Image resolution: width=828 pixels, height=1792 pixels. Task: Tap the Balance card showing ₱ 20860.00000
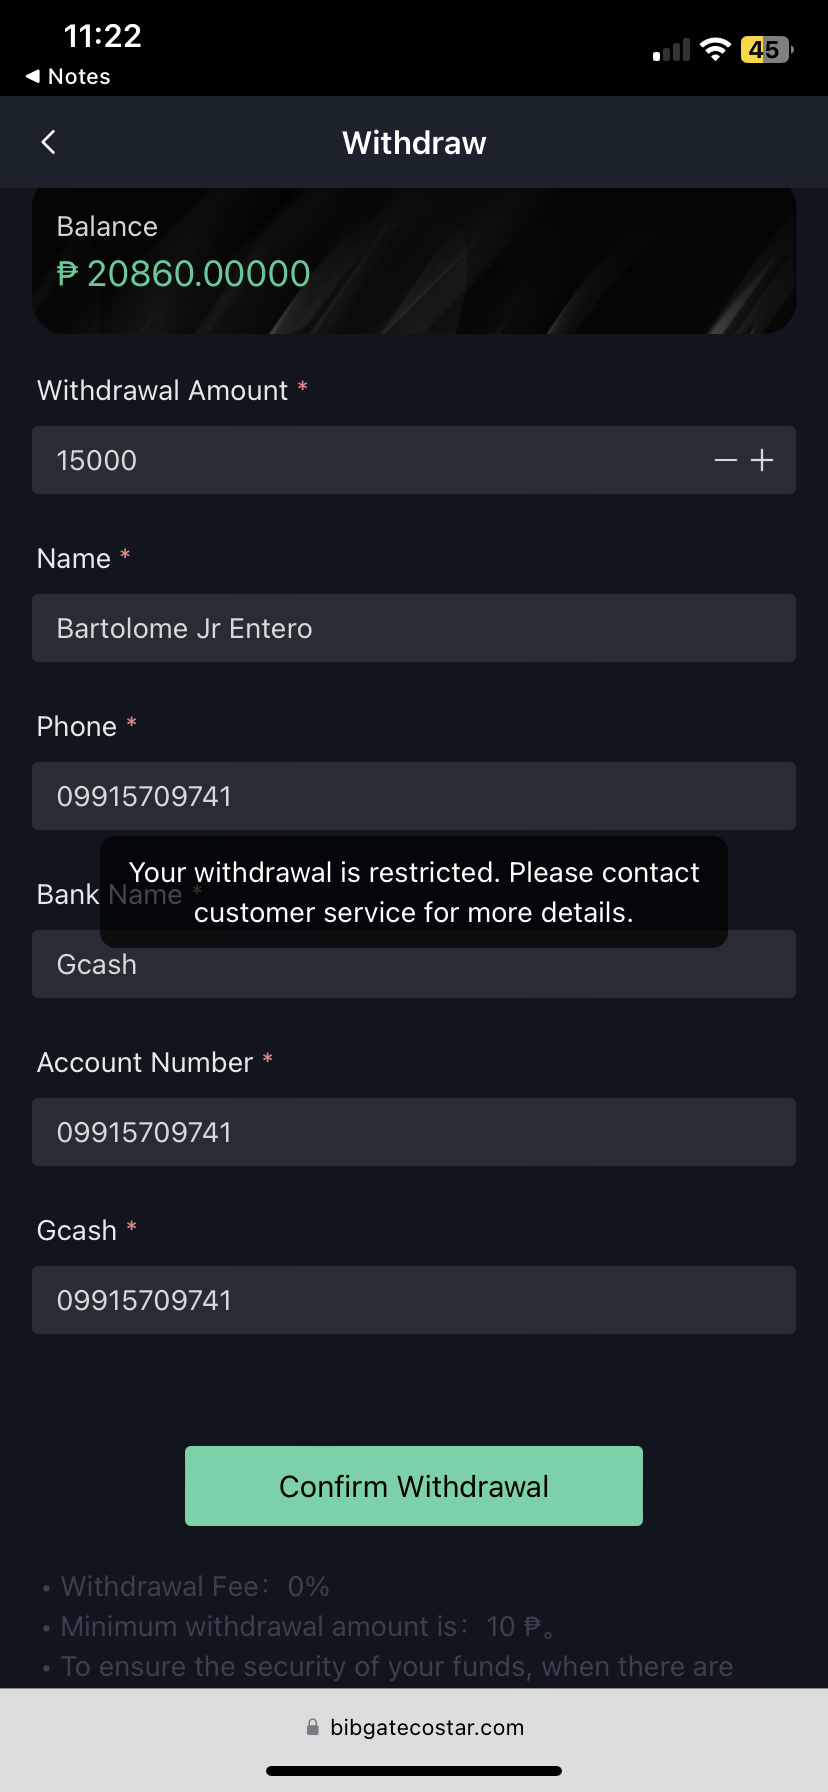(414, 260)
